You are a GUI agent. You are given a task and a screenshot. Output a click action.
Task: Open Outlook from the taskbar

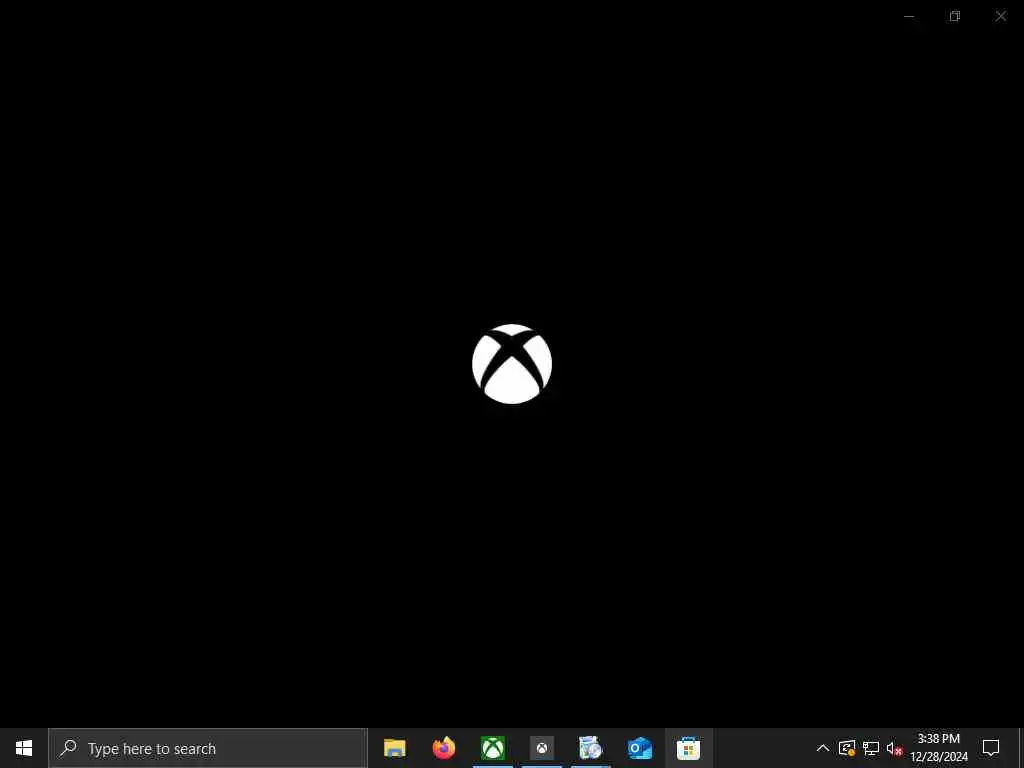640,748
